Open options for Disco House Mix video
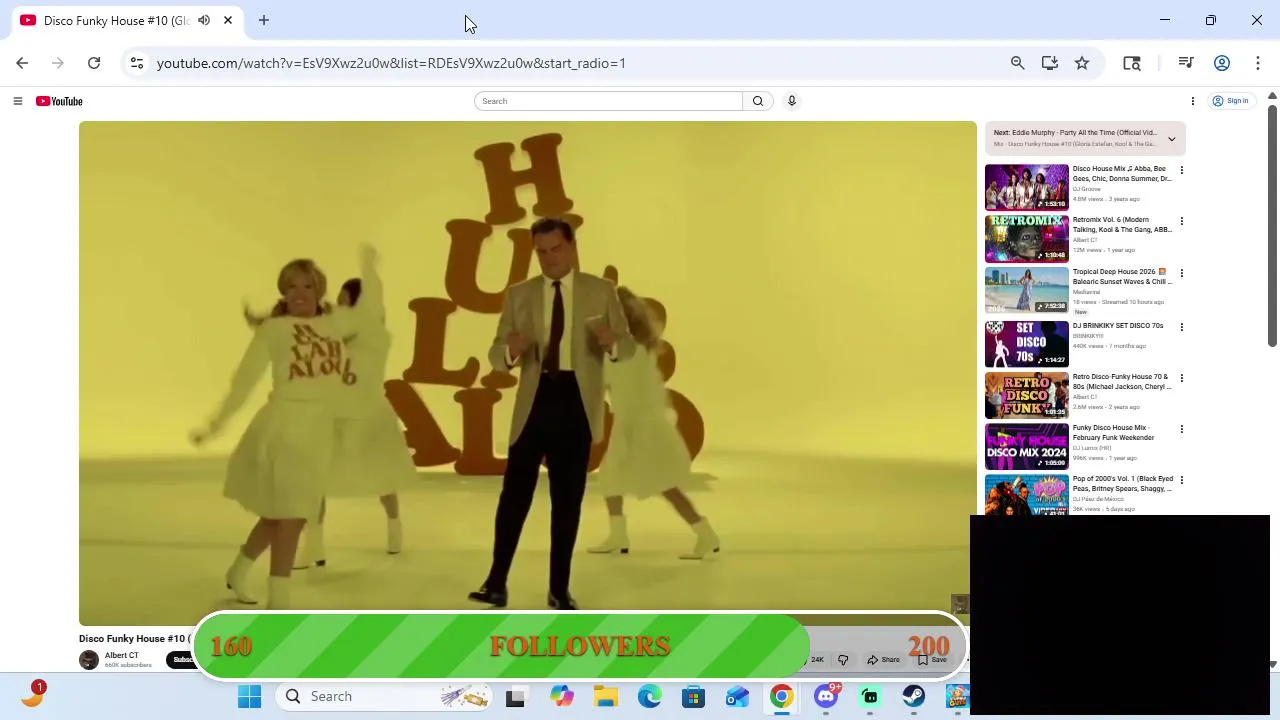 click(1182, 171)
